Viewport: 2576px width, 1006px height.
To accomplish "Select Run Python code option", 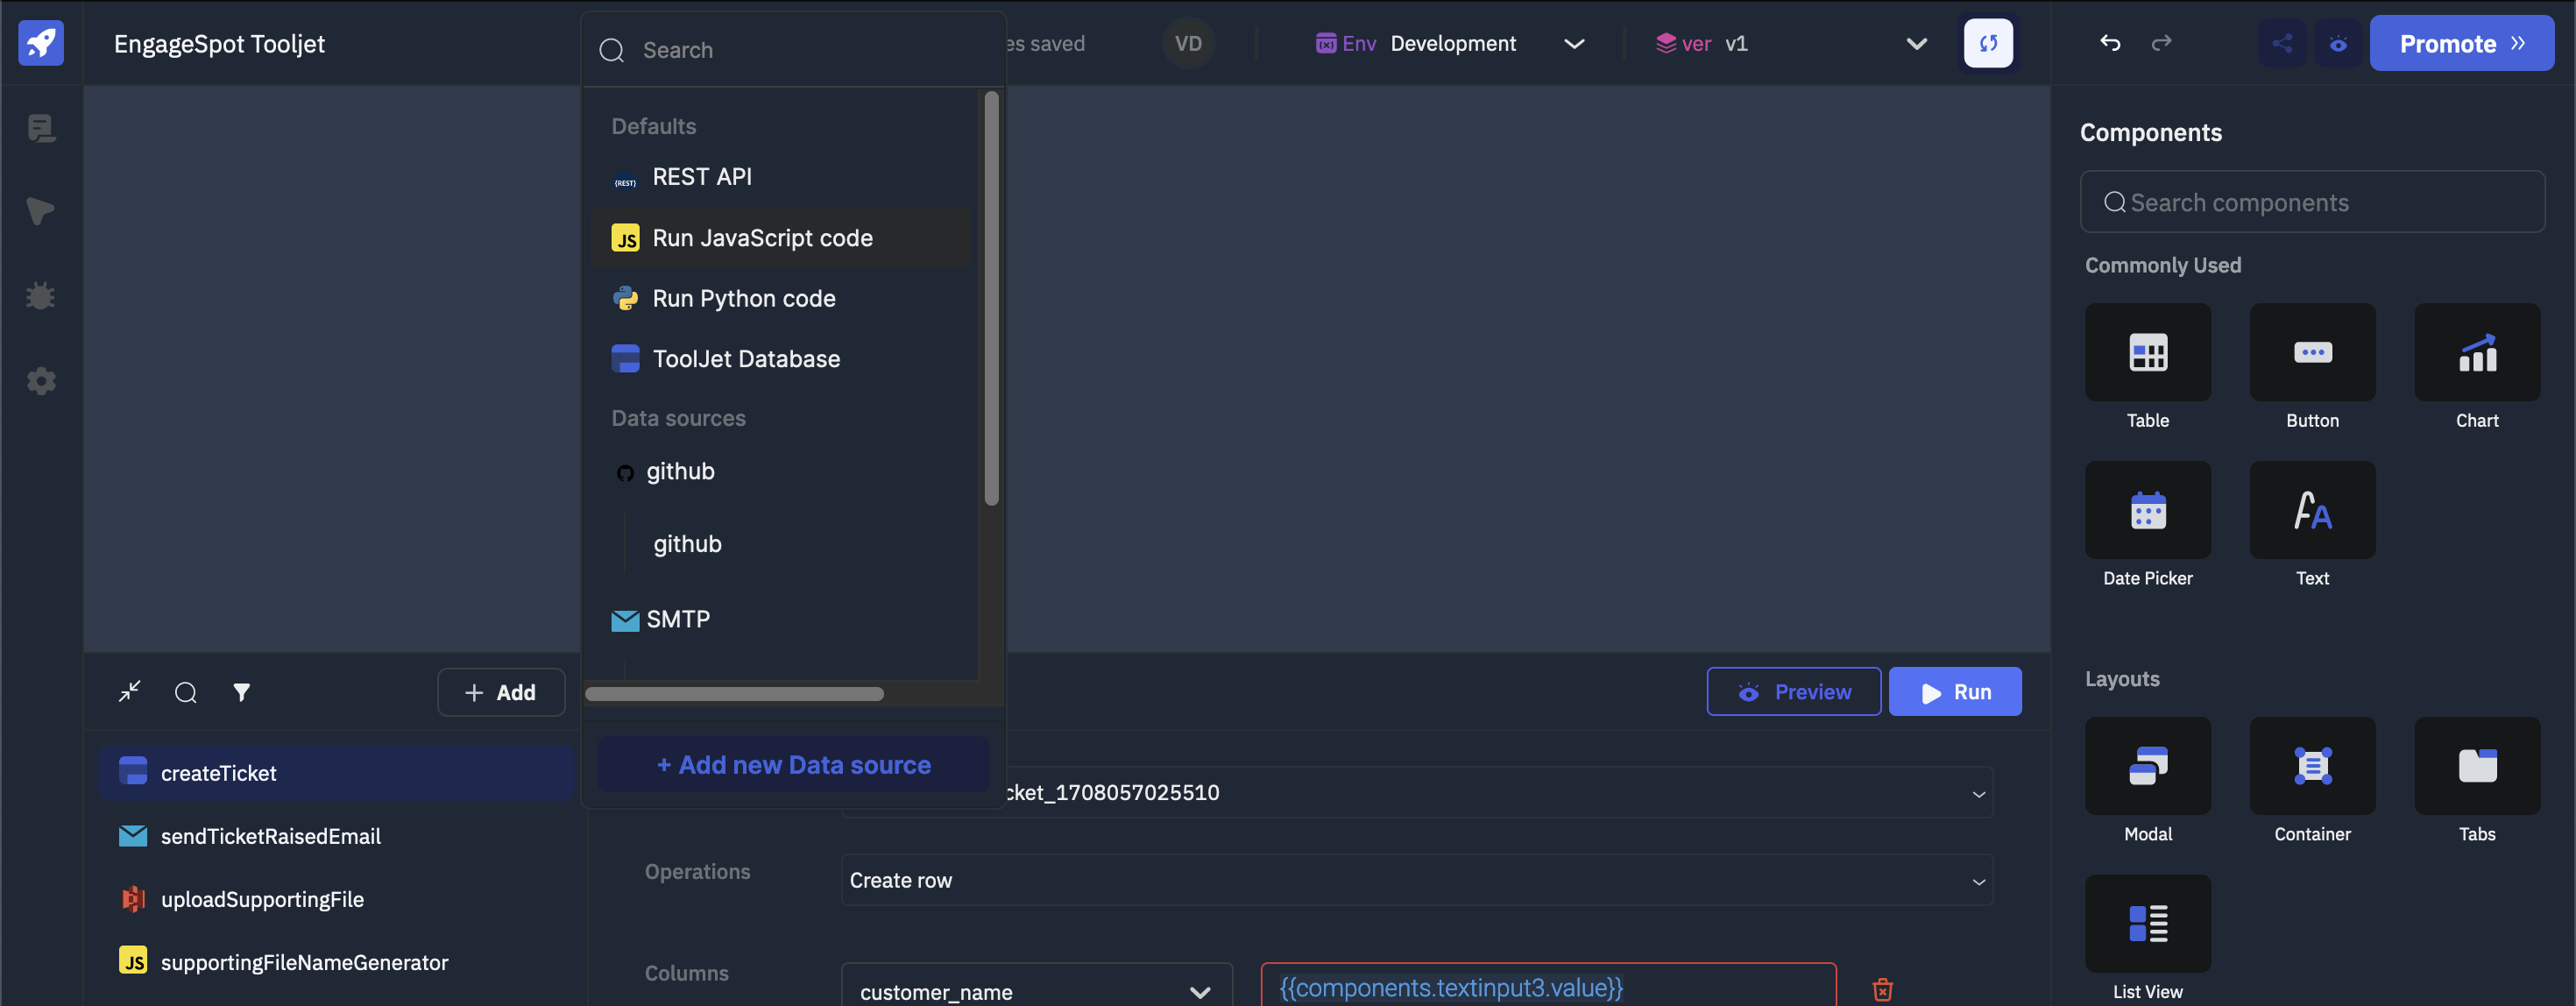I will (781, 298).
